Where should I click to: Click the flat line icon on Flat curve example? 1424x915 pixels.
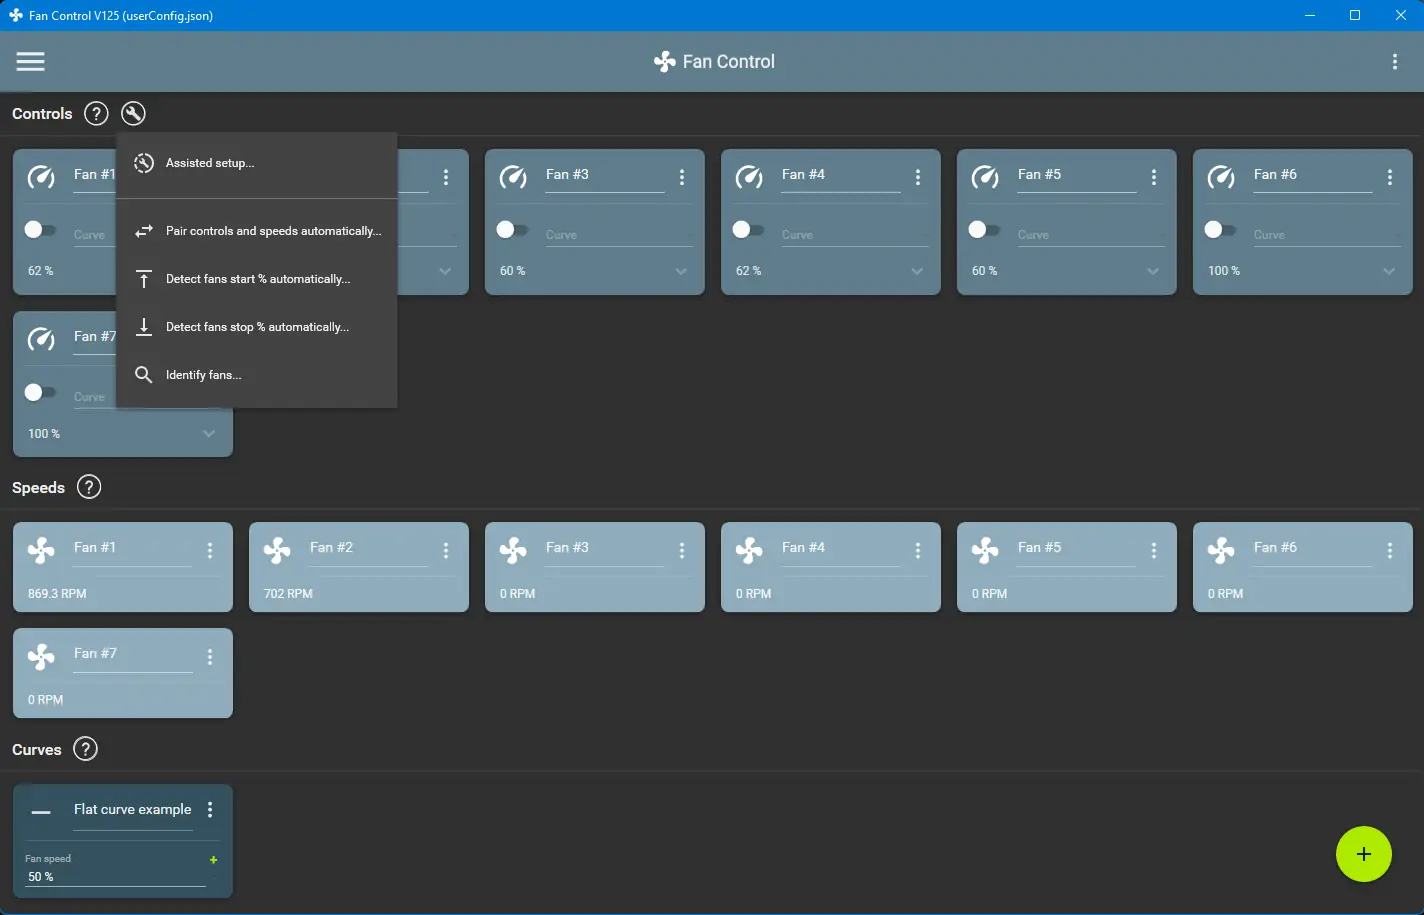[41, 812]
